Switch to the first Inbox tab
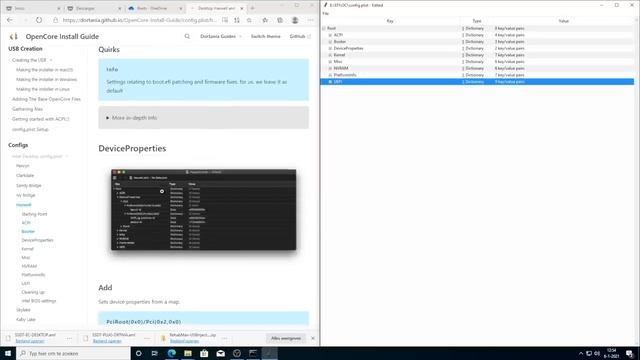The image size is (640, 360). tap(33, 8)
